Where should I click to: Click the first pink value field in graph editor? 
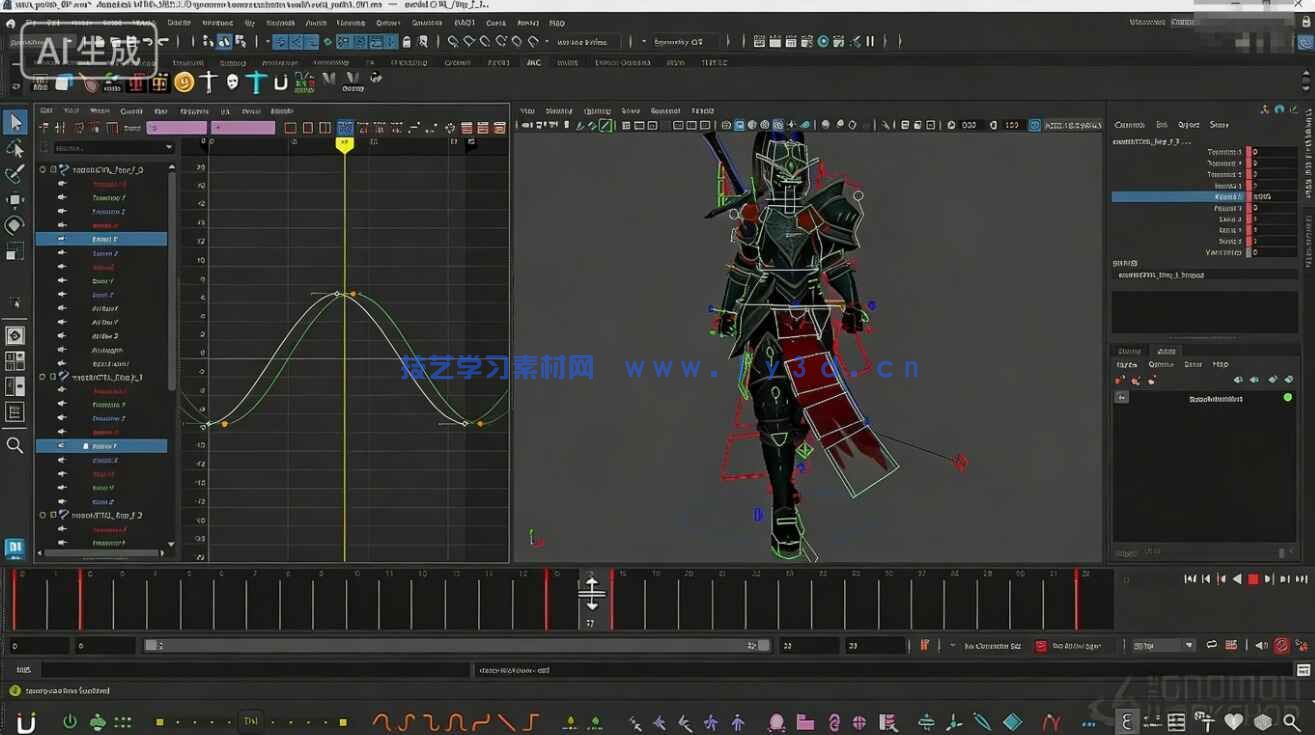pos(176,128)
